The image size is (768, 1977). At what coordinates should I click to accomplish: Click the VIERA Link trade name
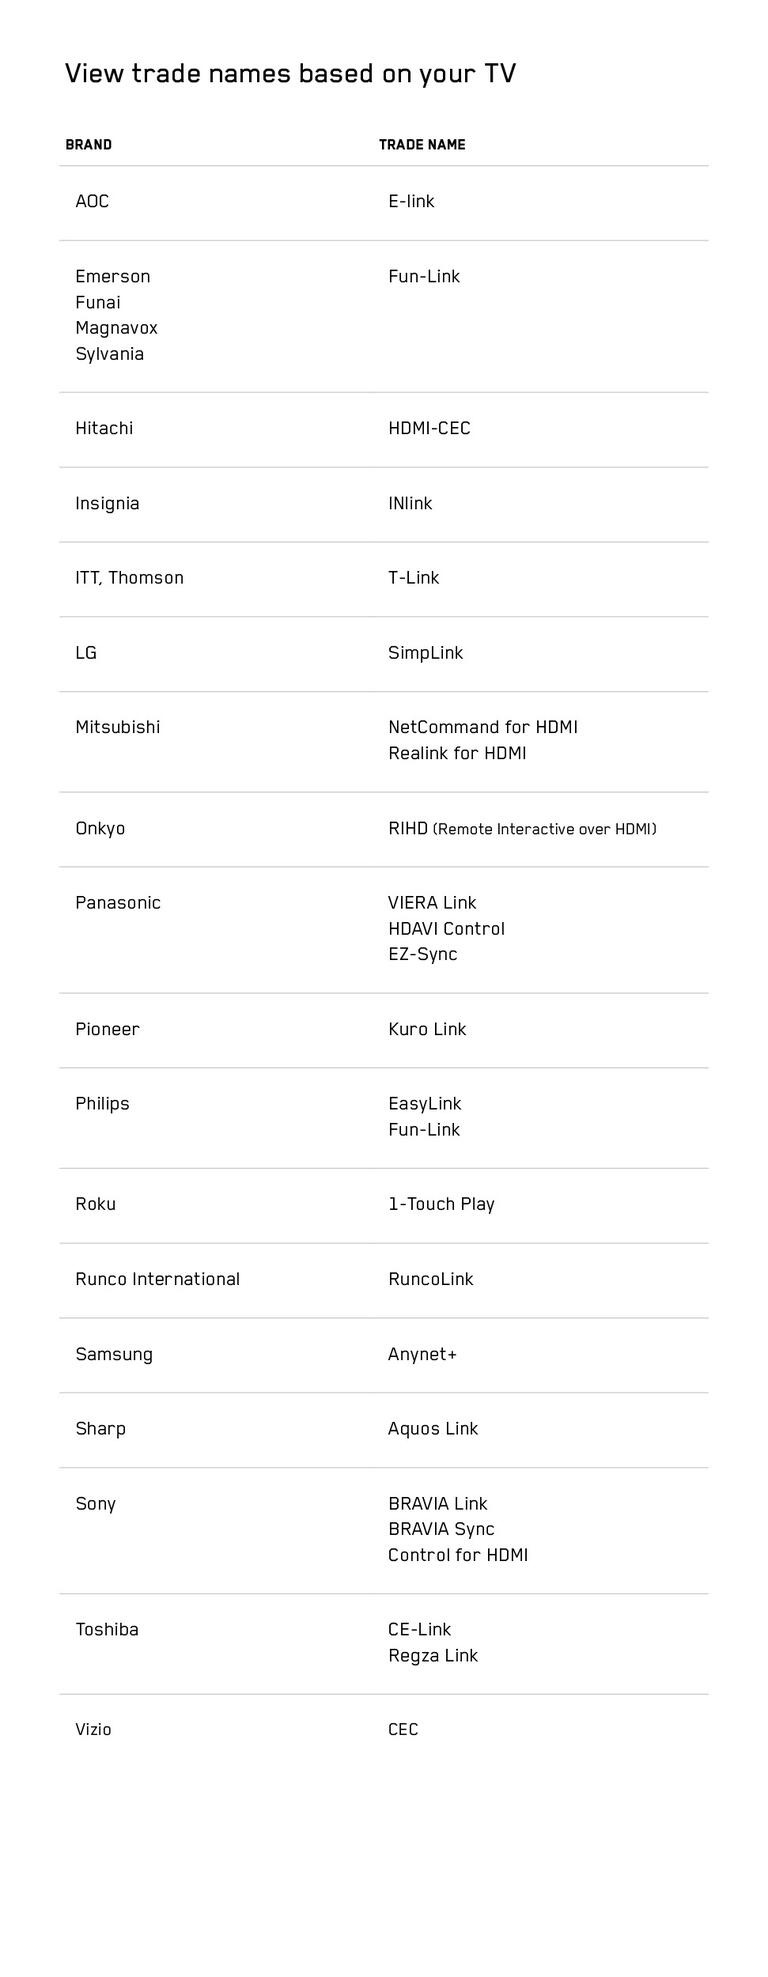(432, 903)
